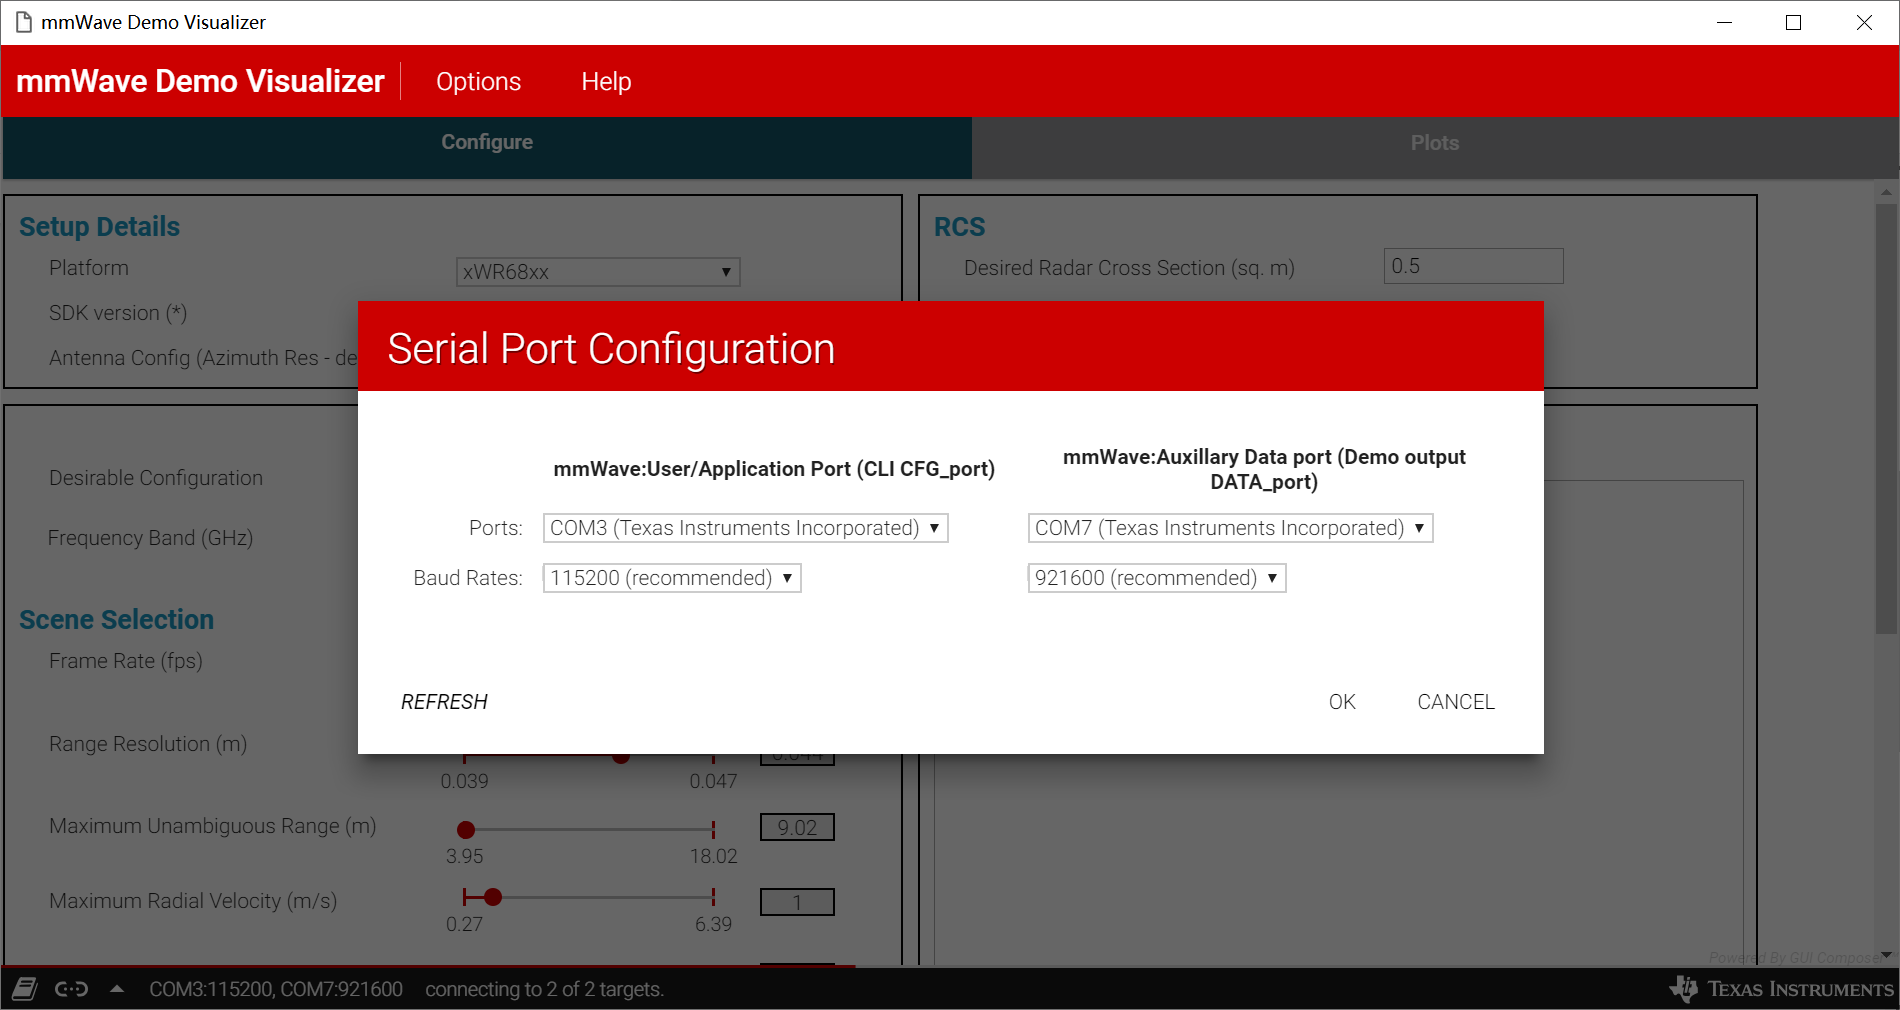Image resolution: width=1900 pixels, height=1010 pixels.
Task: Open the Options menu
Action: [x=478, y=81]
